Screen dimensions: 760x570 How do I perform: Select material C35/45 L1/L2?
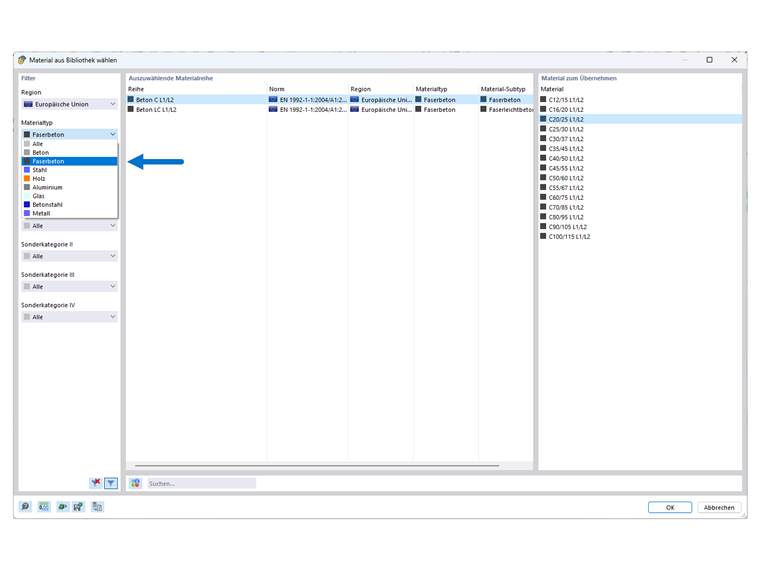[640, 148]
